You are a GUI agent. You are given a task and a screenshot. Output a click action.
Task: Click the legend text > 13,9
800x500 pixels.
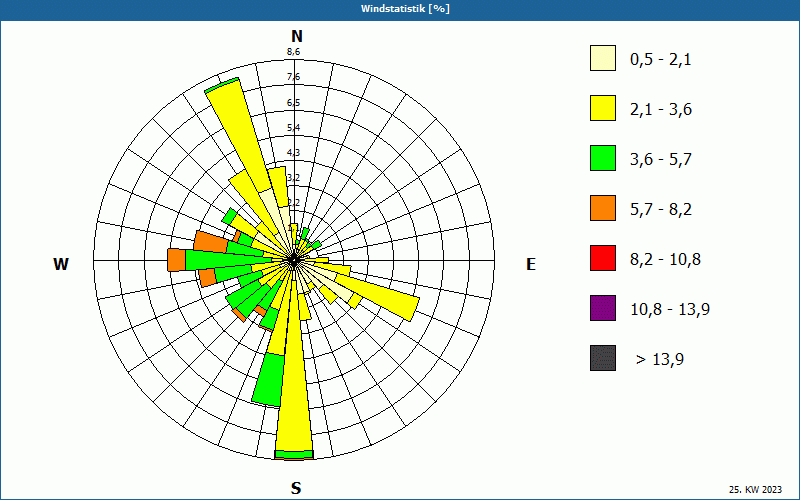[x=660, y=360]
